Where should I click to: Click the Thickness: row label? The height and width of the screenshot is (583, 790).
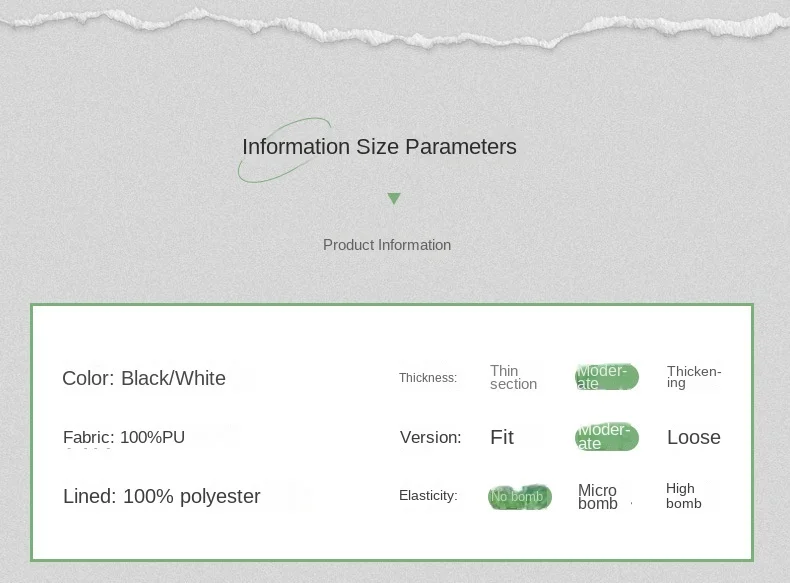pos(427,378)
